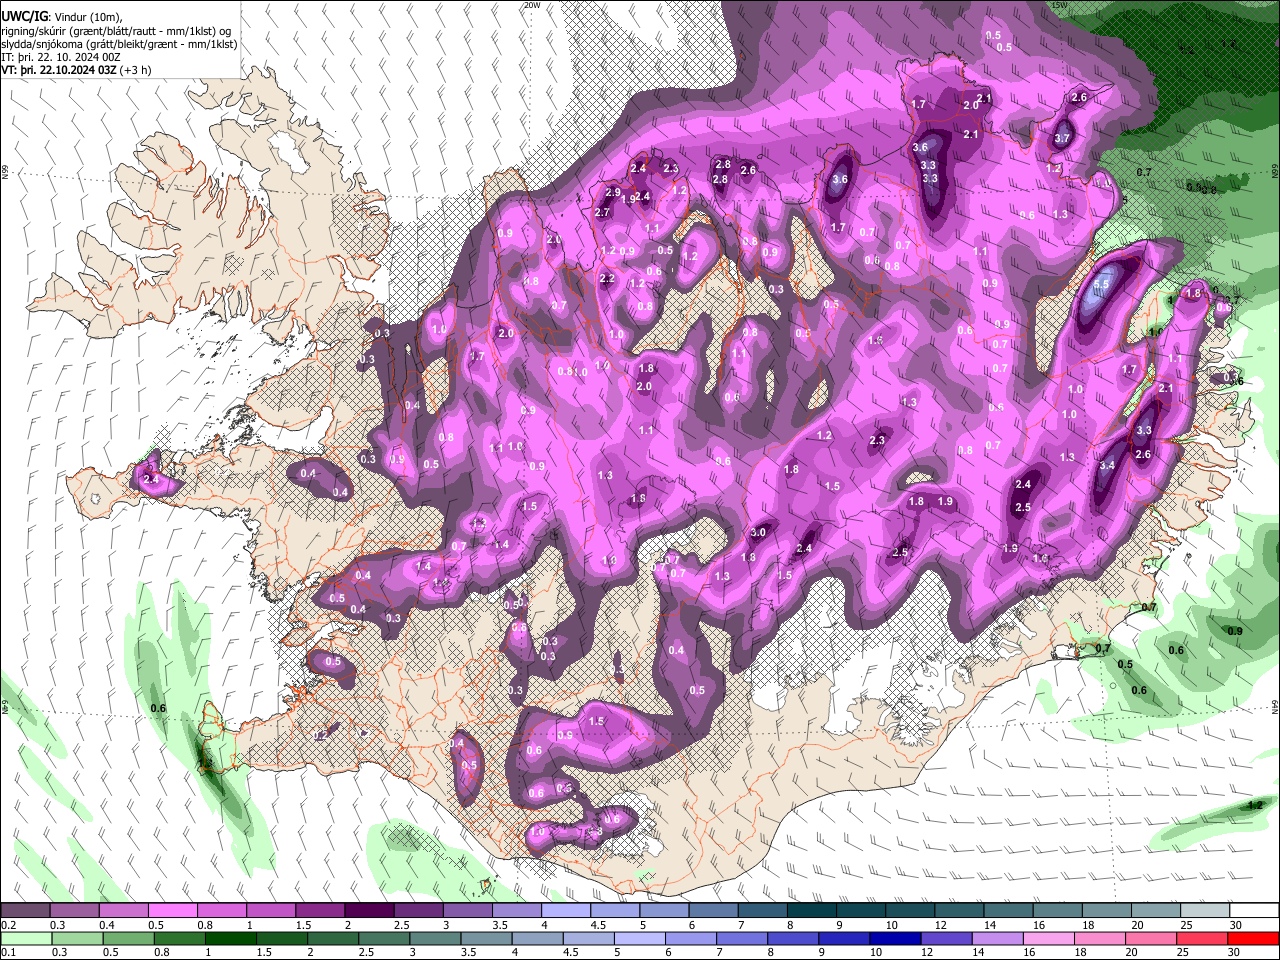This screenshot has height=960, width=1280.
Task: Click the 'rigning/skúrir' description line
Action: (x=116, y=31)
